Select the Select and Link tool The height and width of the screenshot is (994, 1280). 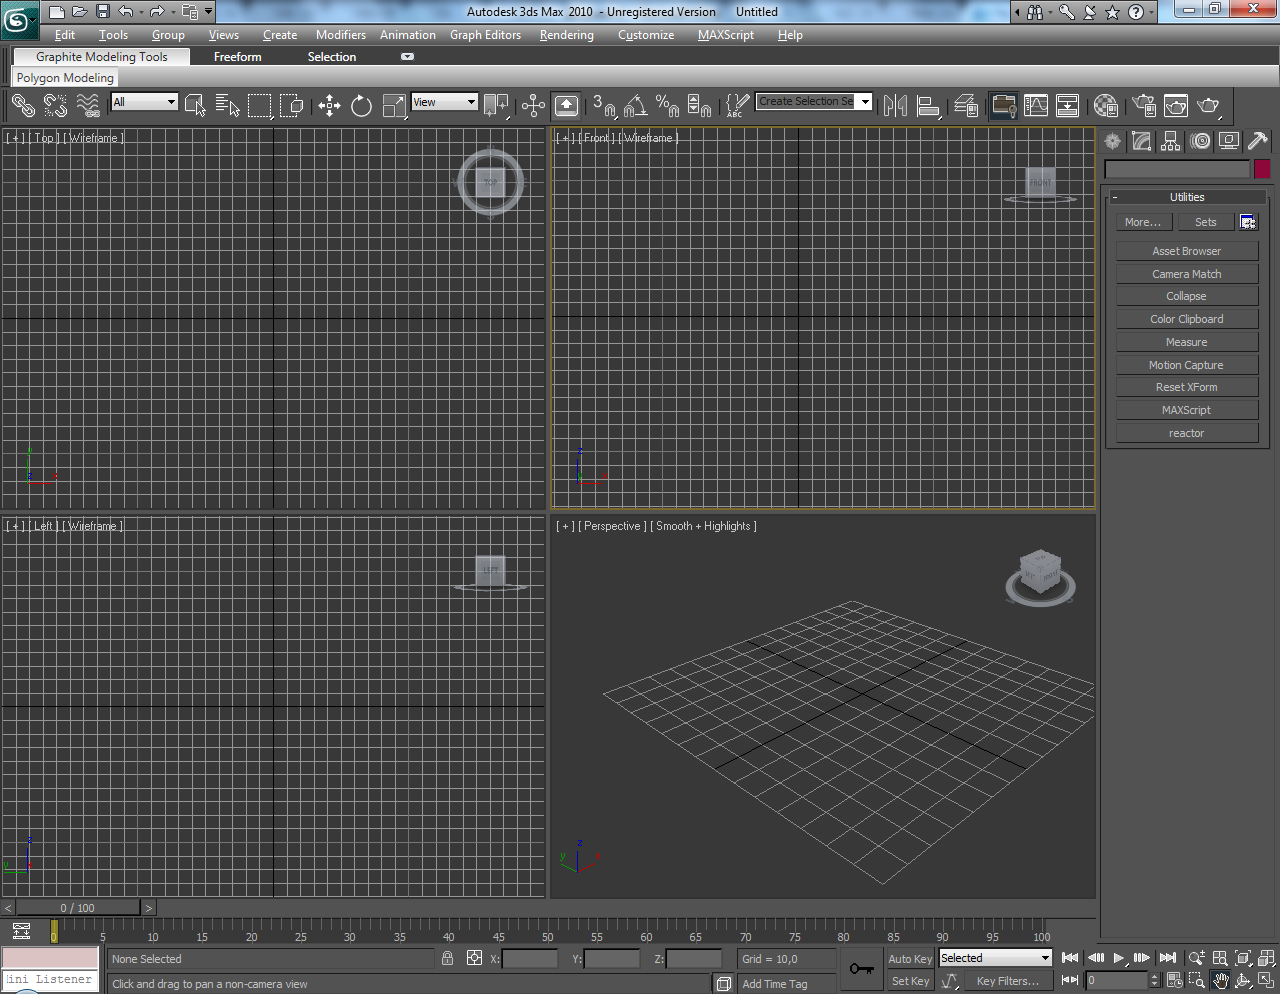23,105
